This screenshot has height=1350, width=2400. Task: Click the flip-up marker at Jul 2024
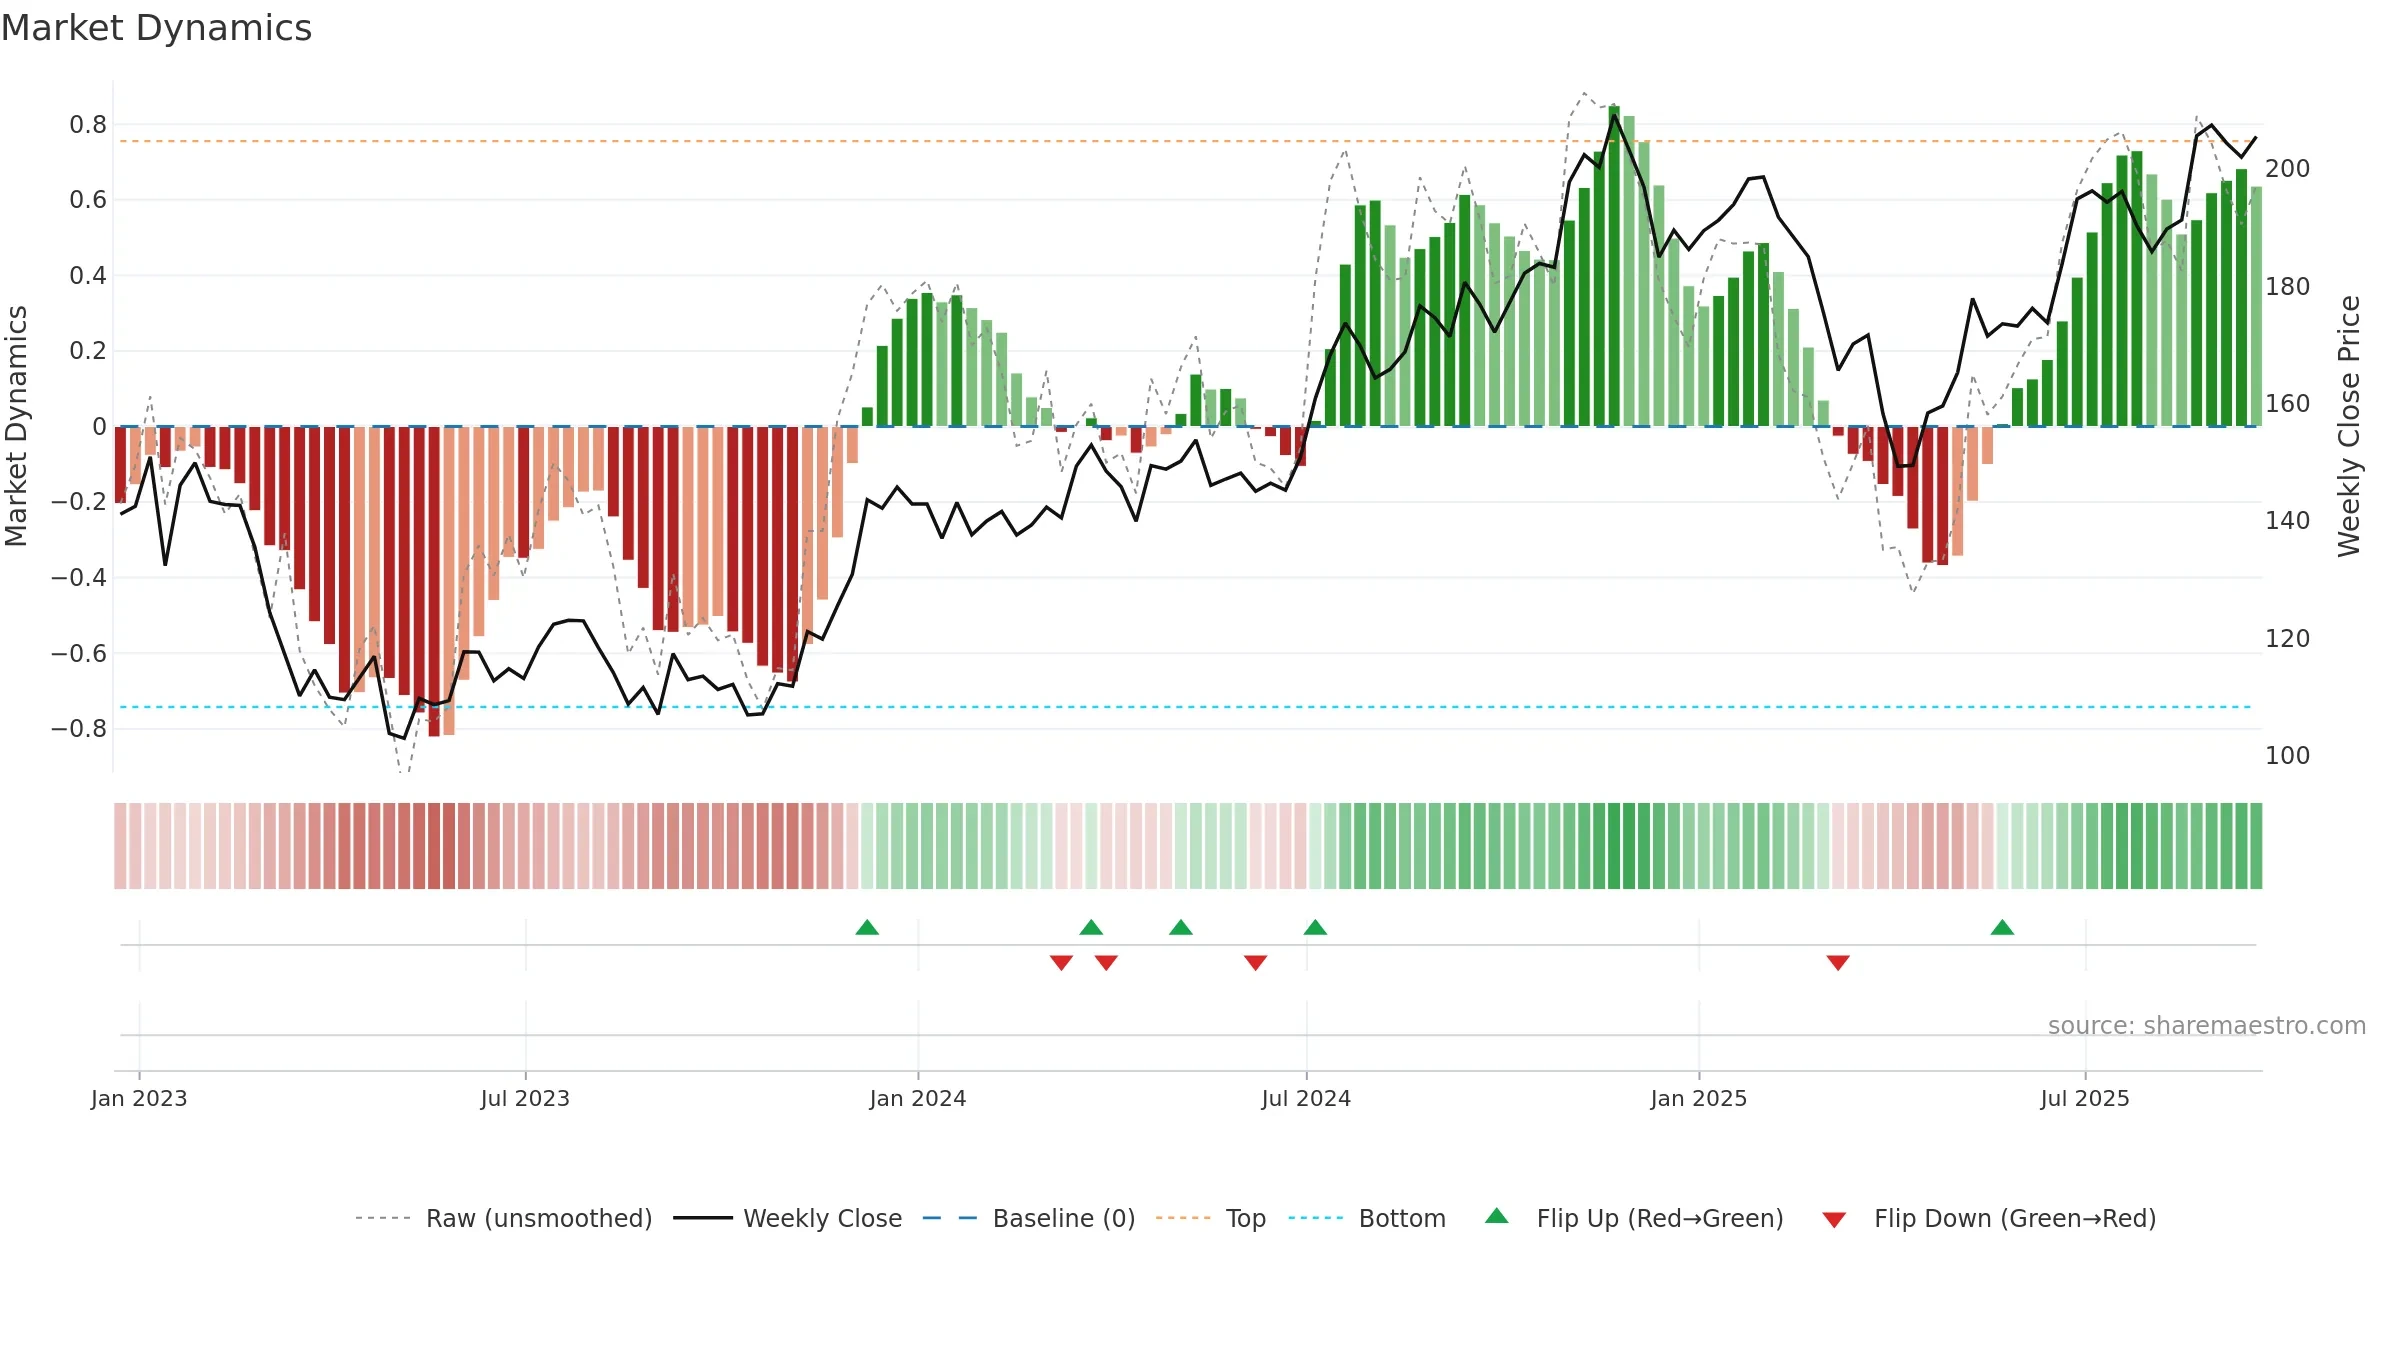(1315, 927)
